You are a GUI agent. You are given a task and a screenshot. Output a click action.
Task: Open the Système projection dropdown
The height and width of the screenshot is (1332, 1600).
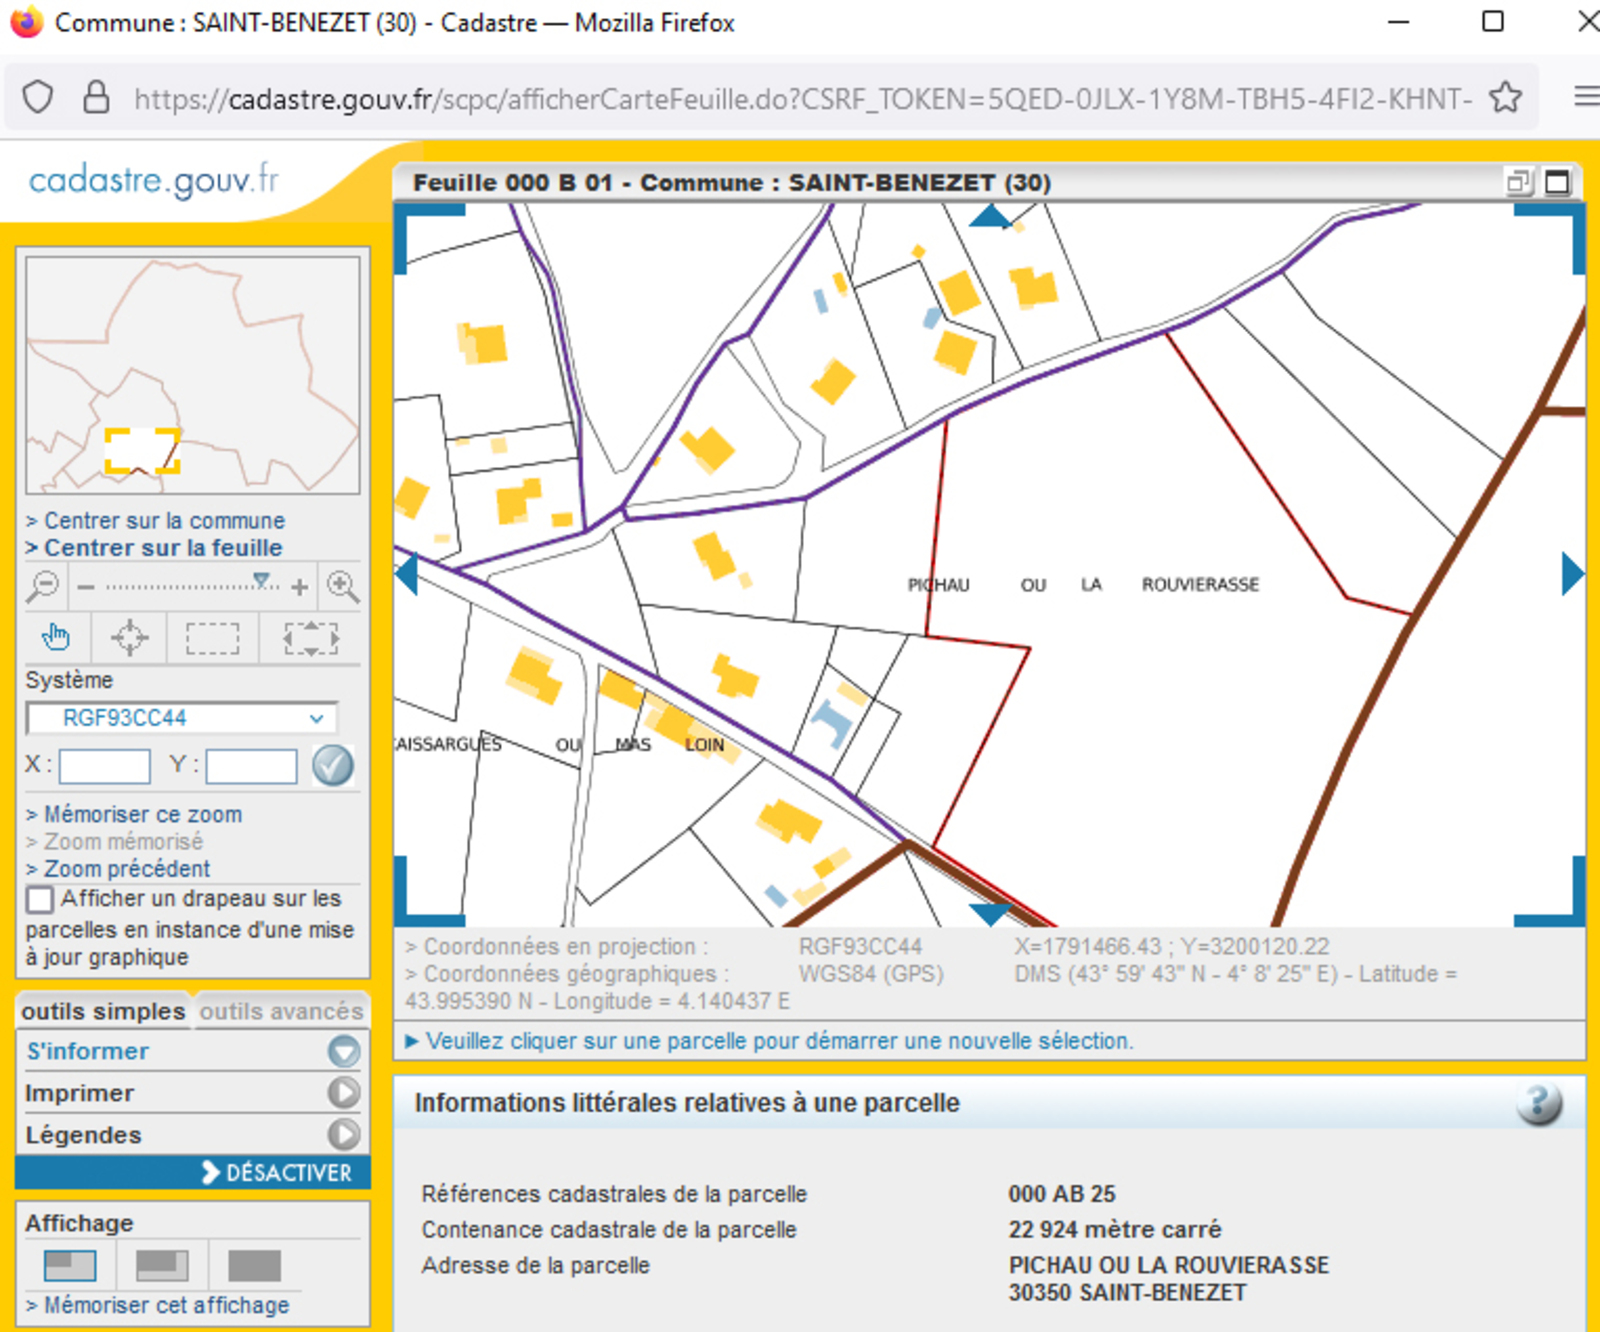tap(182, 718)
